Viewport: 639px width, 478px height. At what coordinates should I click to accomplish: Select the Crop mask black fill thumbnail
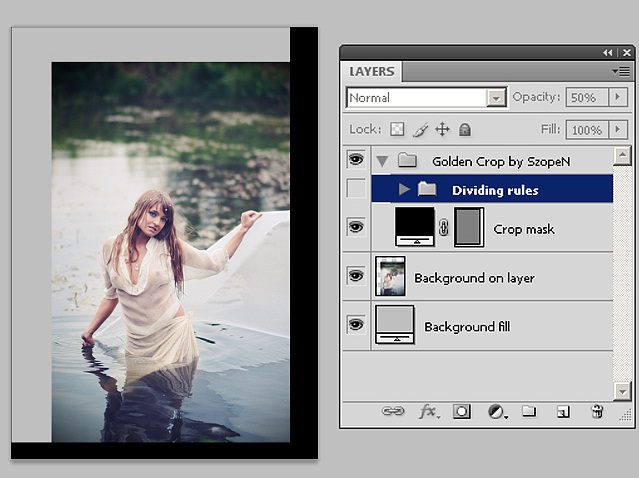coord(415,227)
